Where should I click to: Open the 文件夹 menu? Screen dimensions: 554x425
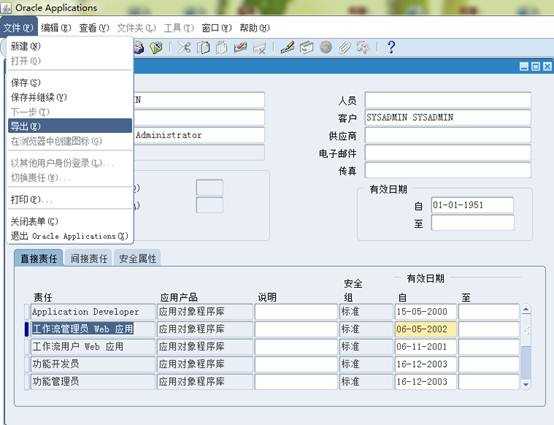pos(136,27)
